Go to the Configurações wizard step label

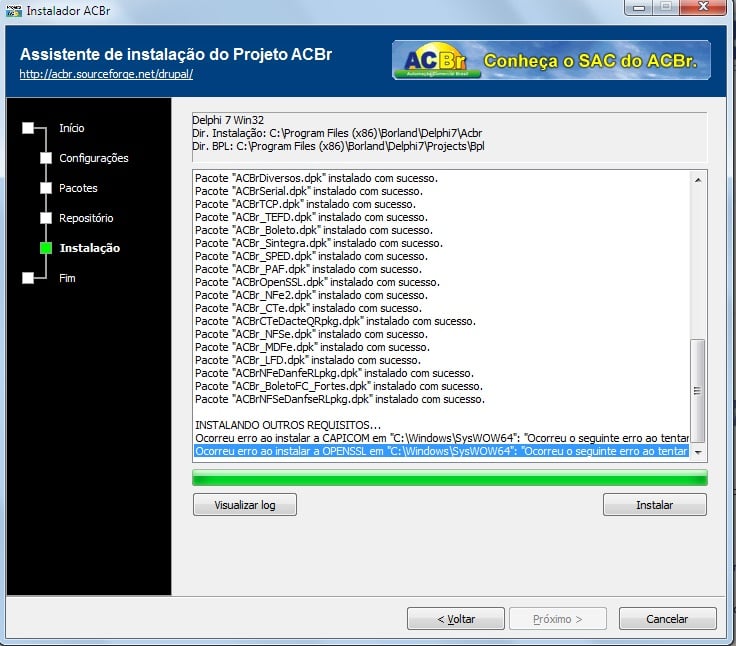click(x=94, y=158)
